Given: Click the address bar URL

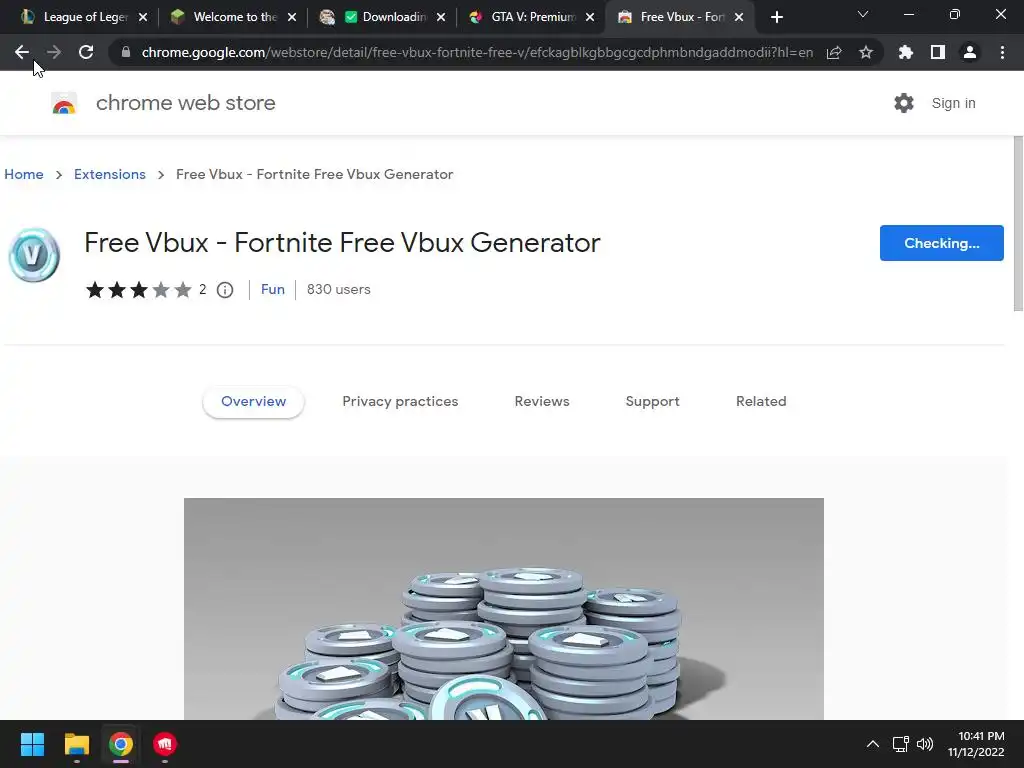Looking at the screenshot, I should 477,52.
